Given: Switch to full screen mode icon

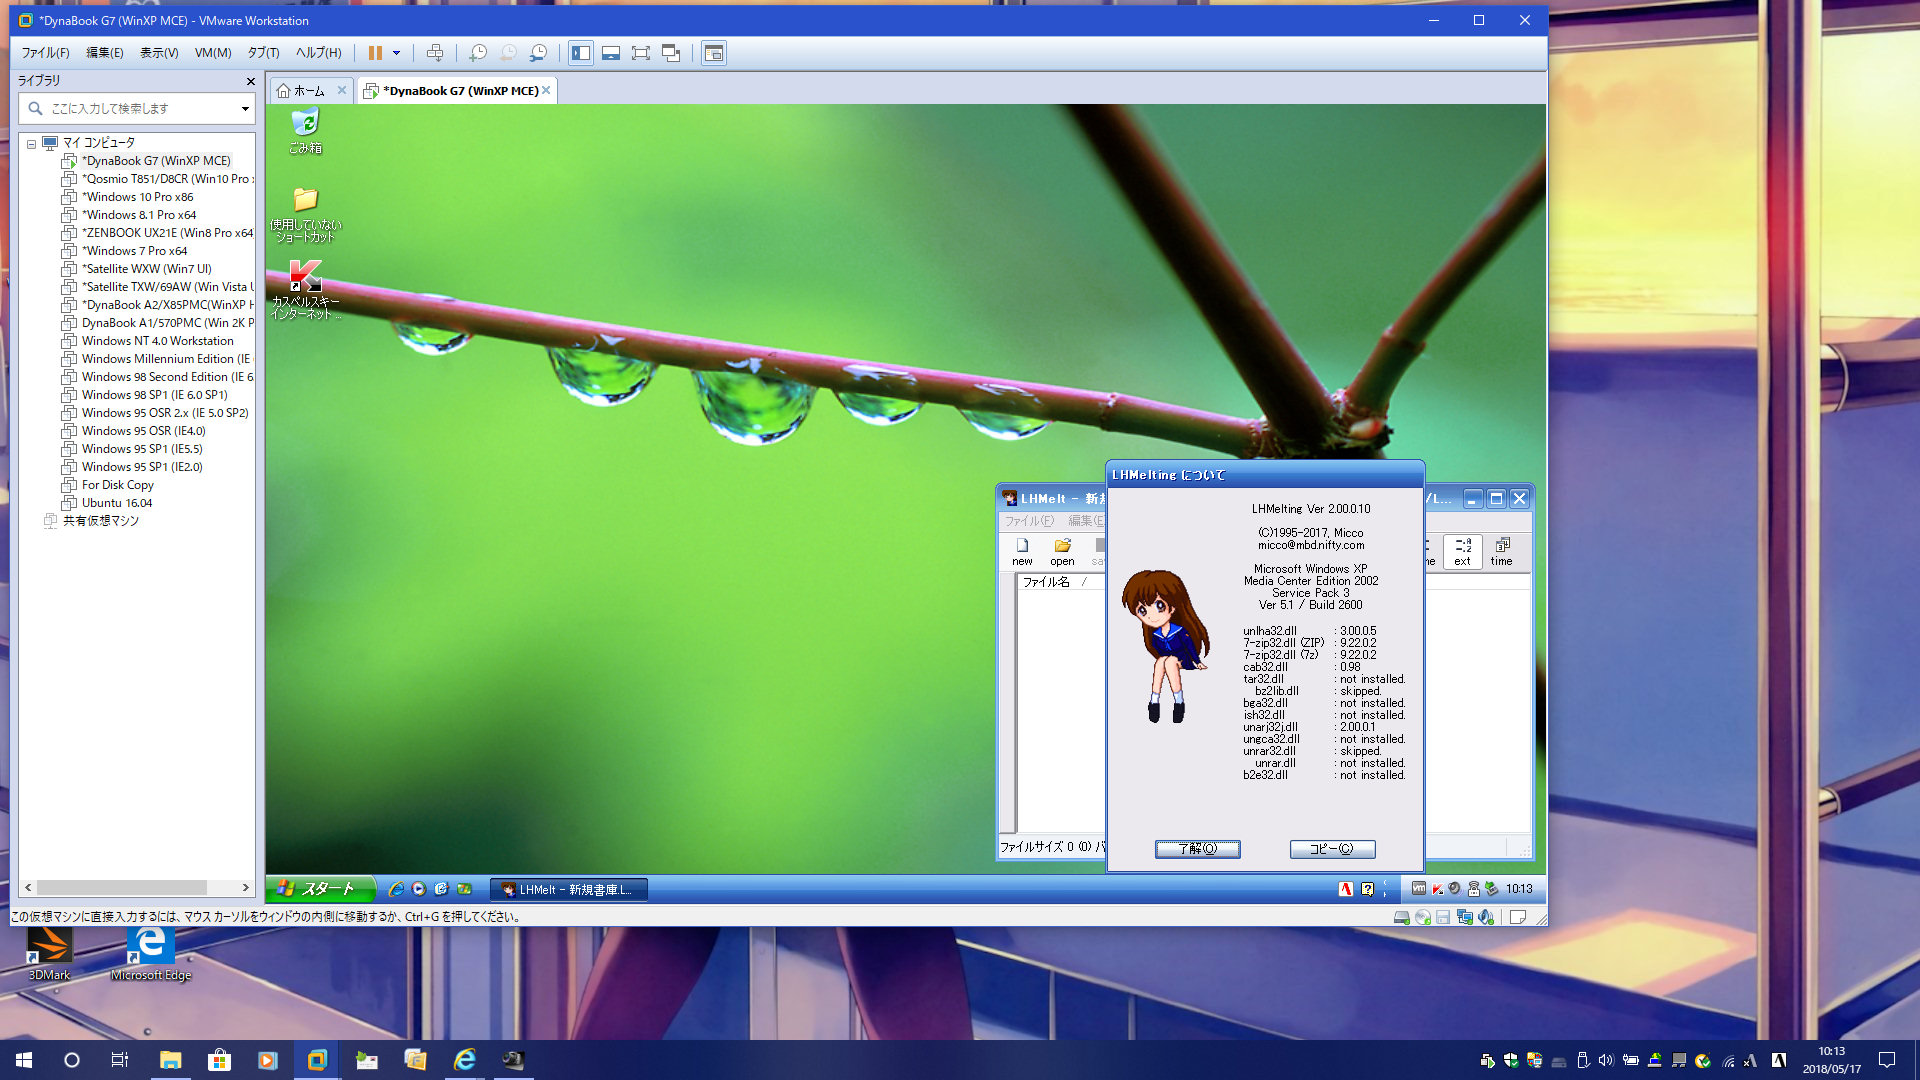Looking at the screenshot, I should [641, 53].
